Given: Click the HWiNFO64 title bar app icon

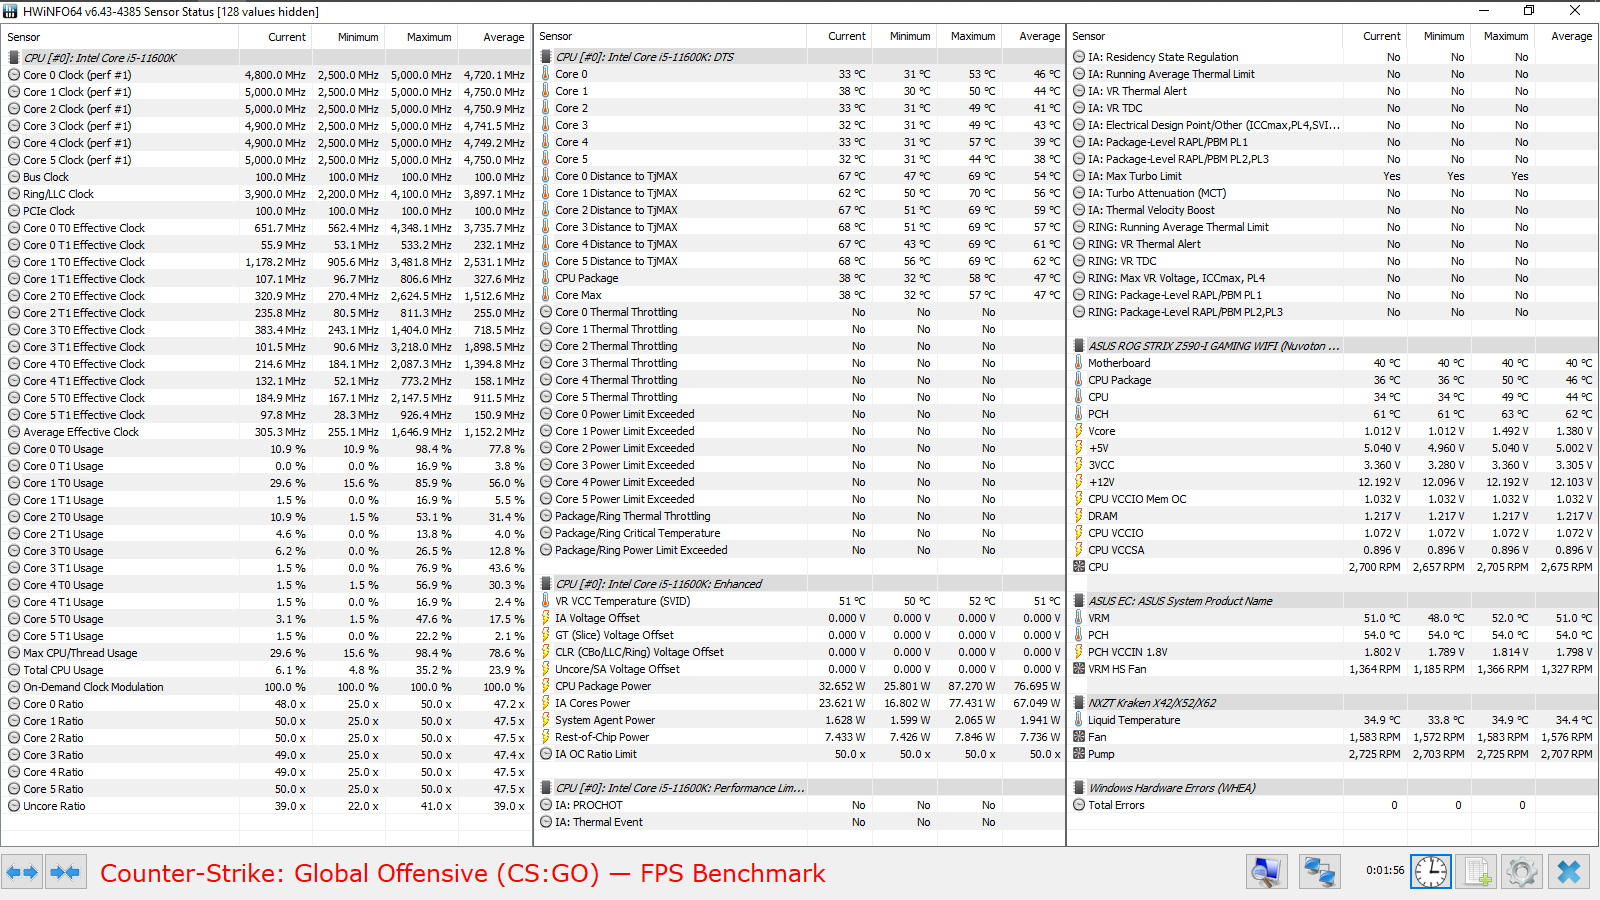Looking at the screenshot, I should pyautogui.click(x=10, y=11).
